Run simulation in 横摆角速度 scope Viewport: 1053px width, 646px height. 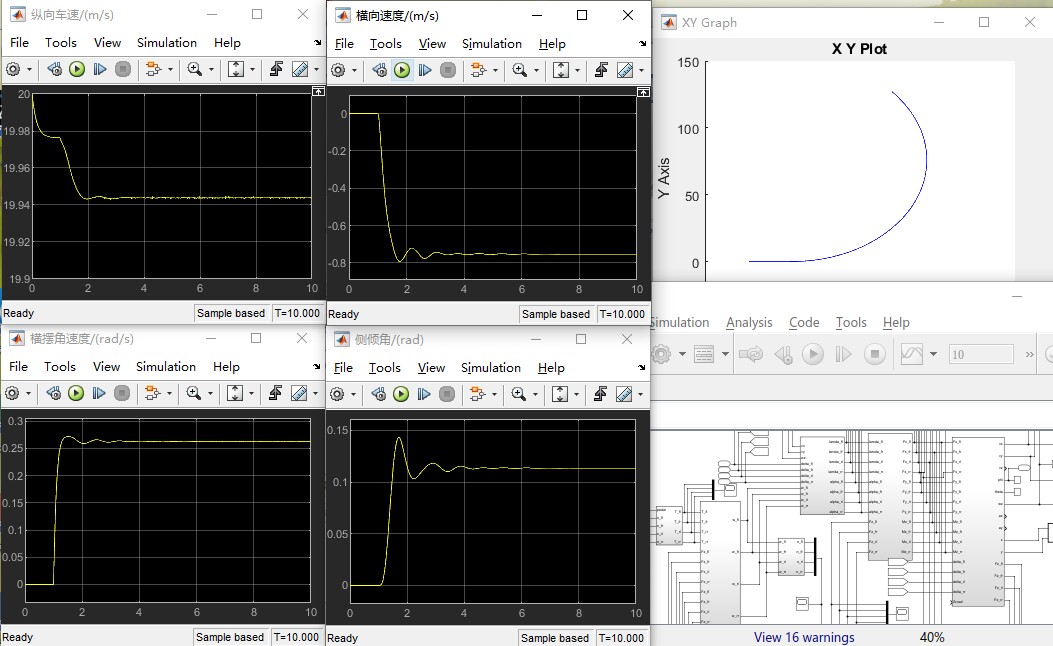click(x=76, y=394)
